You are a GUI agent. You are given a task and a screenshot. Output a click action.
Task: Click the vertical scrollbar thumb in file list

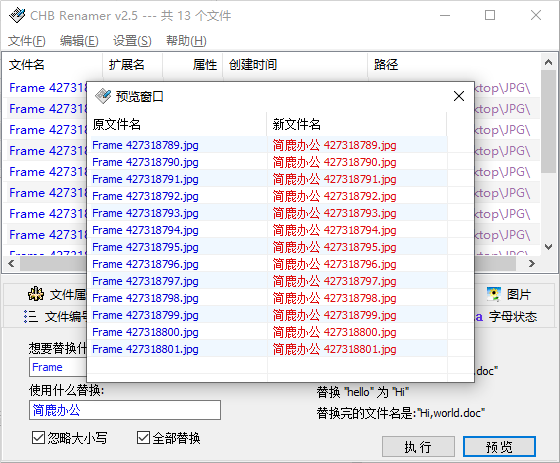(549, 121)
